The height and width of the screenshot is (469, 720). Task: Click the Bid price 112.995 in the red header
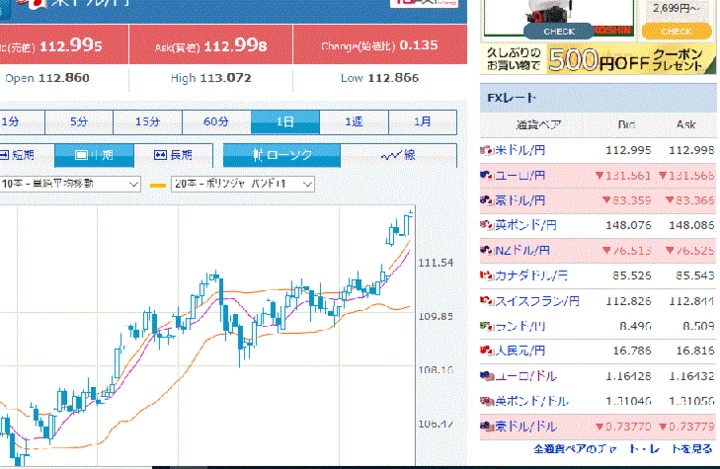click(x=71, y=45)
